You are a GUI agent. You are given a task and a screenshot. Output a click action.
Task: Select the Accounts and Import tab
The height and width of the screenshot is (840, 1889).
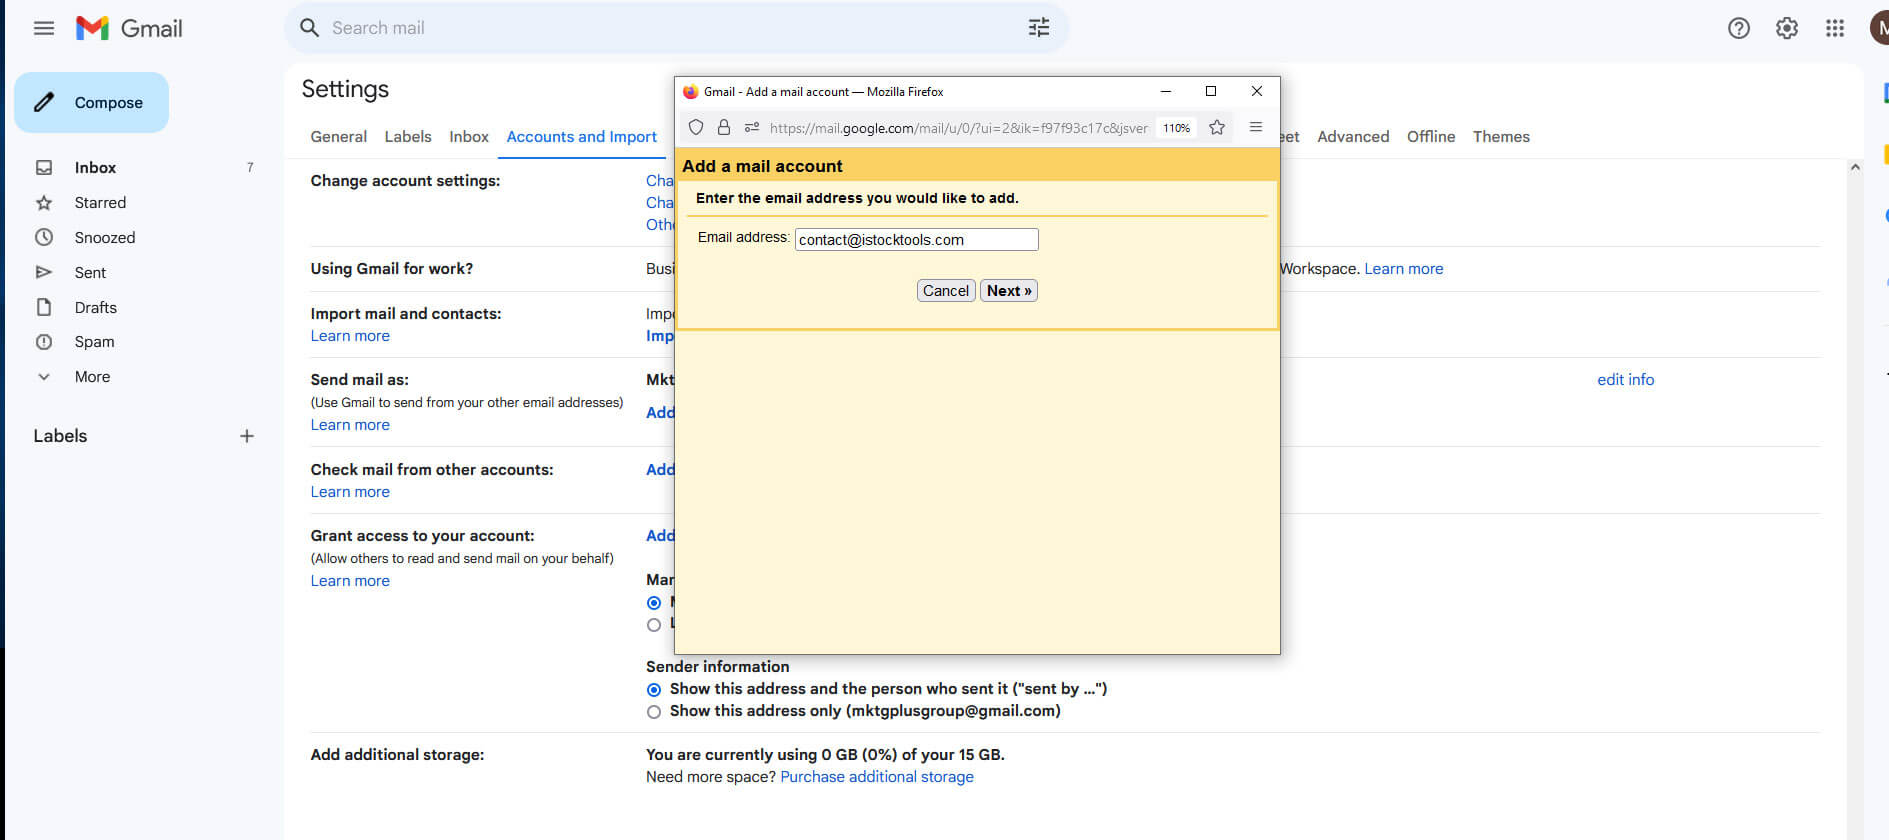click(x=582, y=136)
